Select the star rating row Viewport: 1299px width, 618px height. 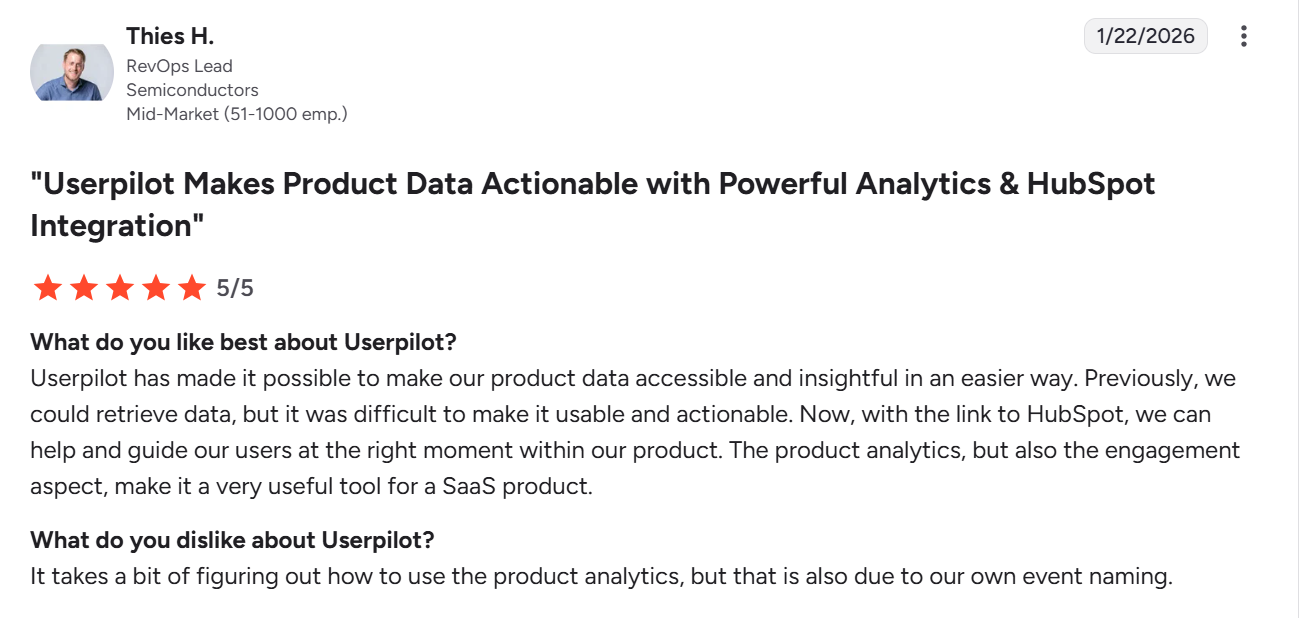pos(140,287)
